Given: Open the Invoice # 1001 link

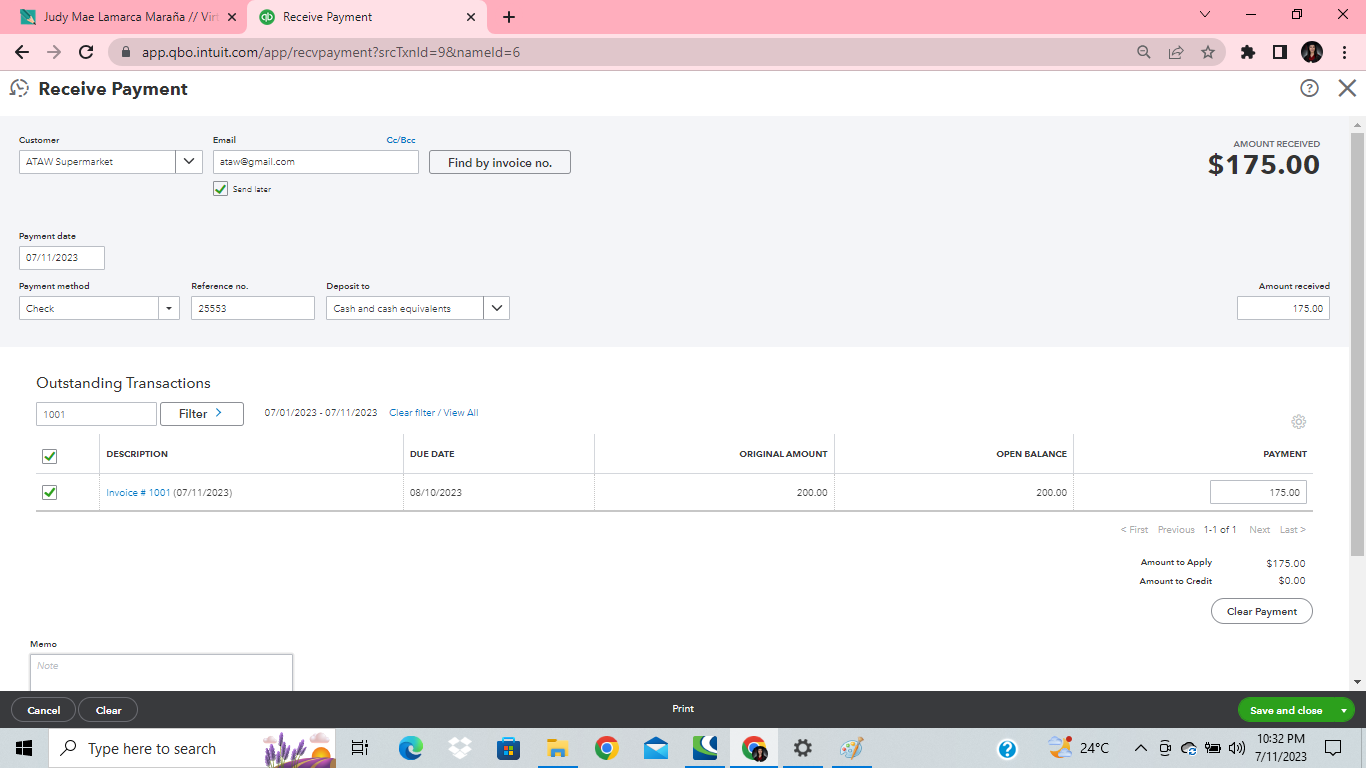Looking at the screenshot, I should 139,492.
